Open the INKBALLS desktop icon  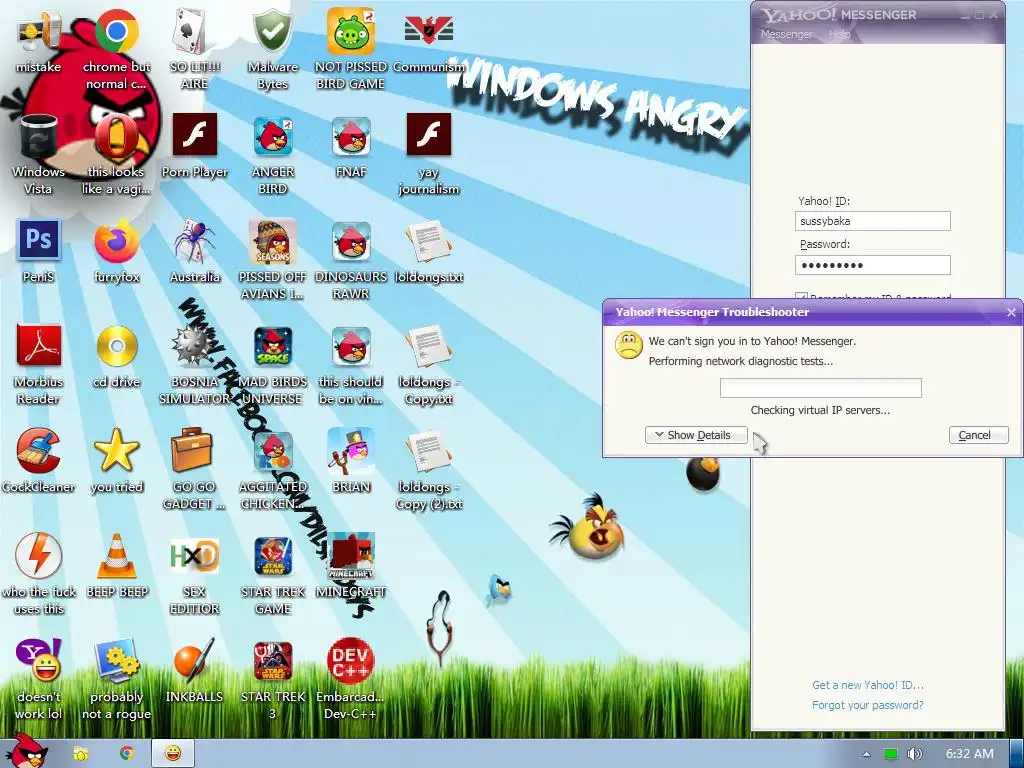click(195, 660)
